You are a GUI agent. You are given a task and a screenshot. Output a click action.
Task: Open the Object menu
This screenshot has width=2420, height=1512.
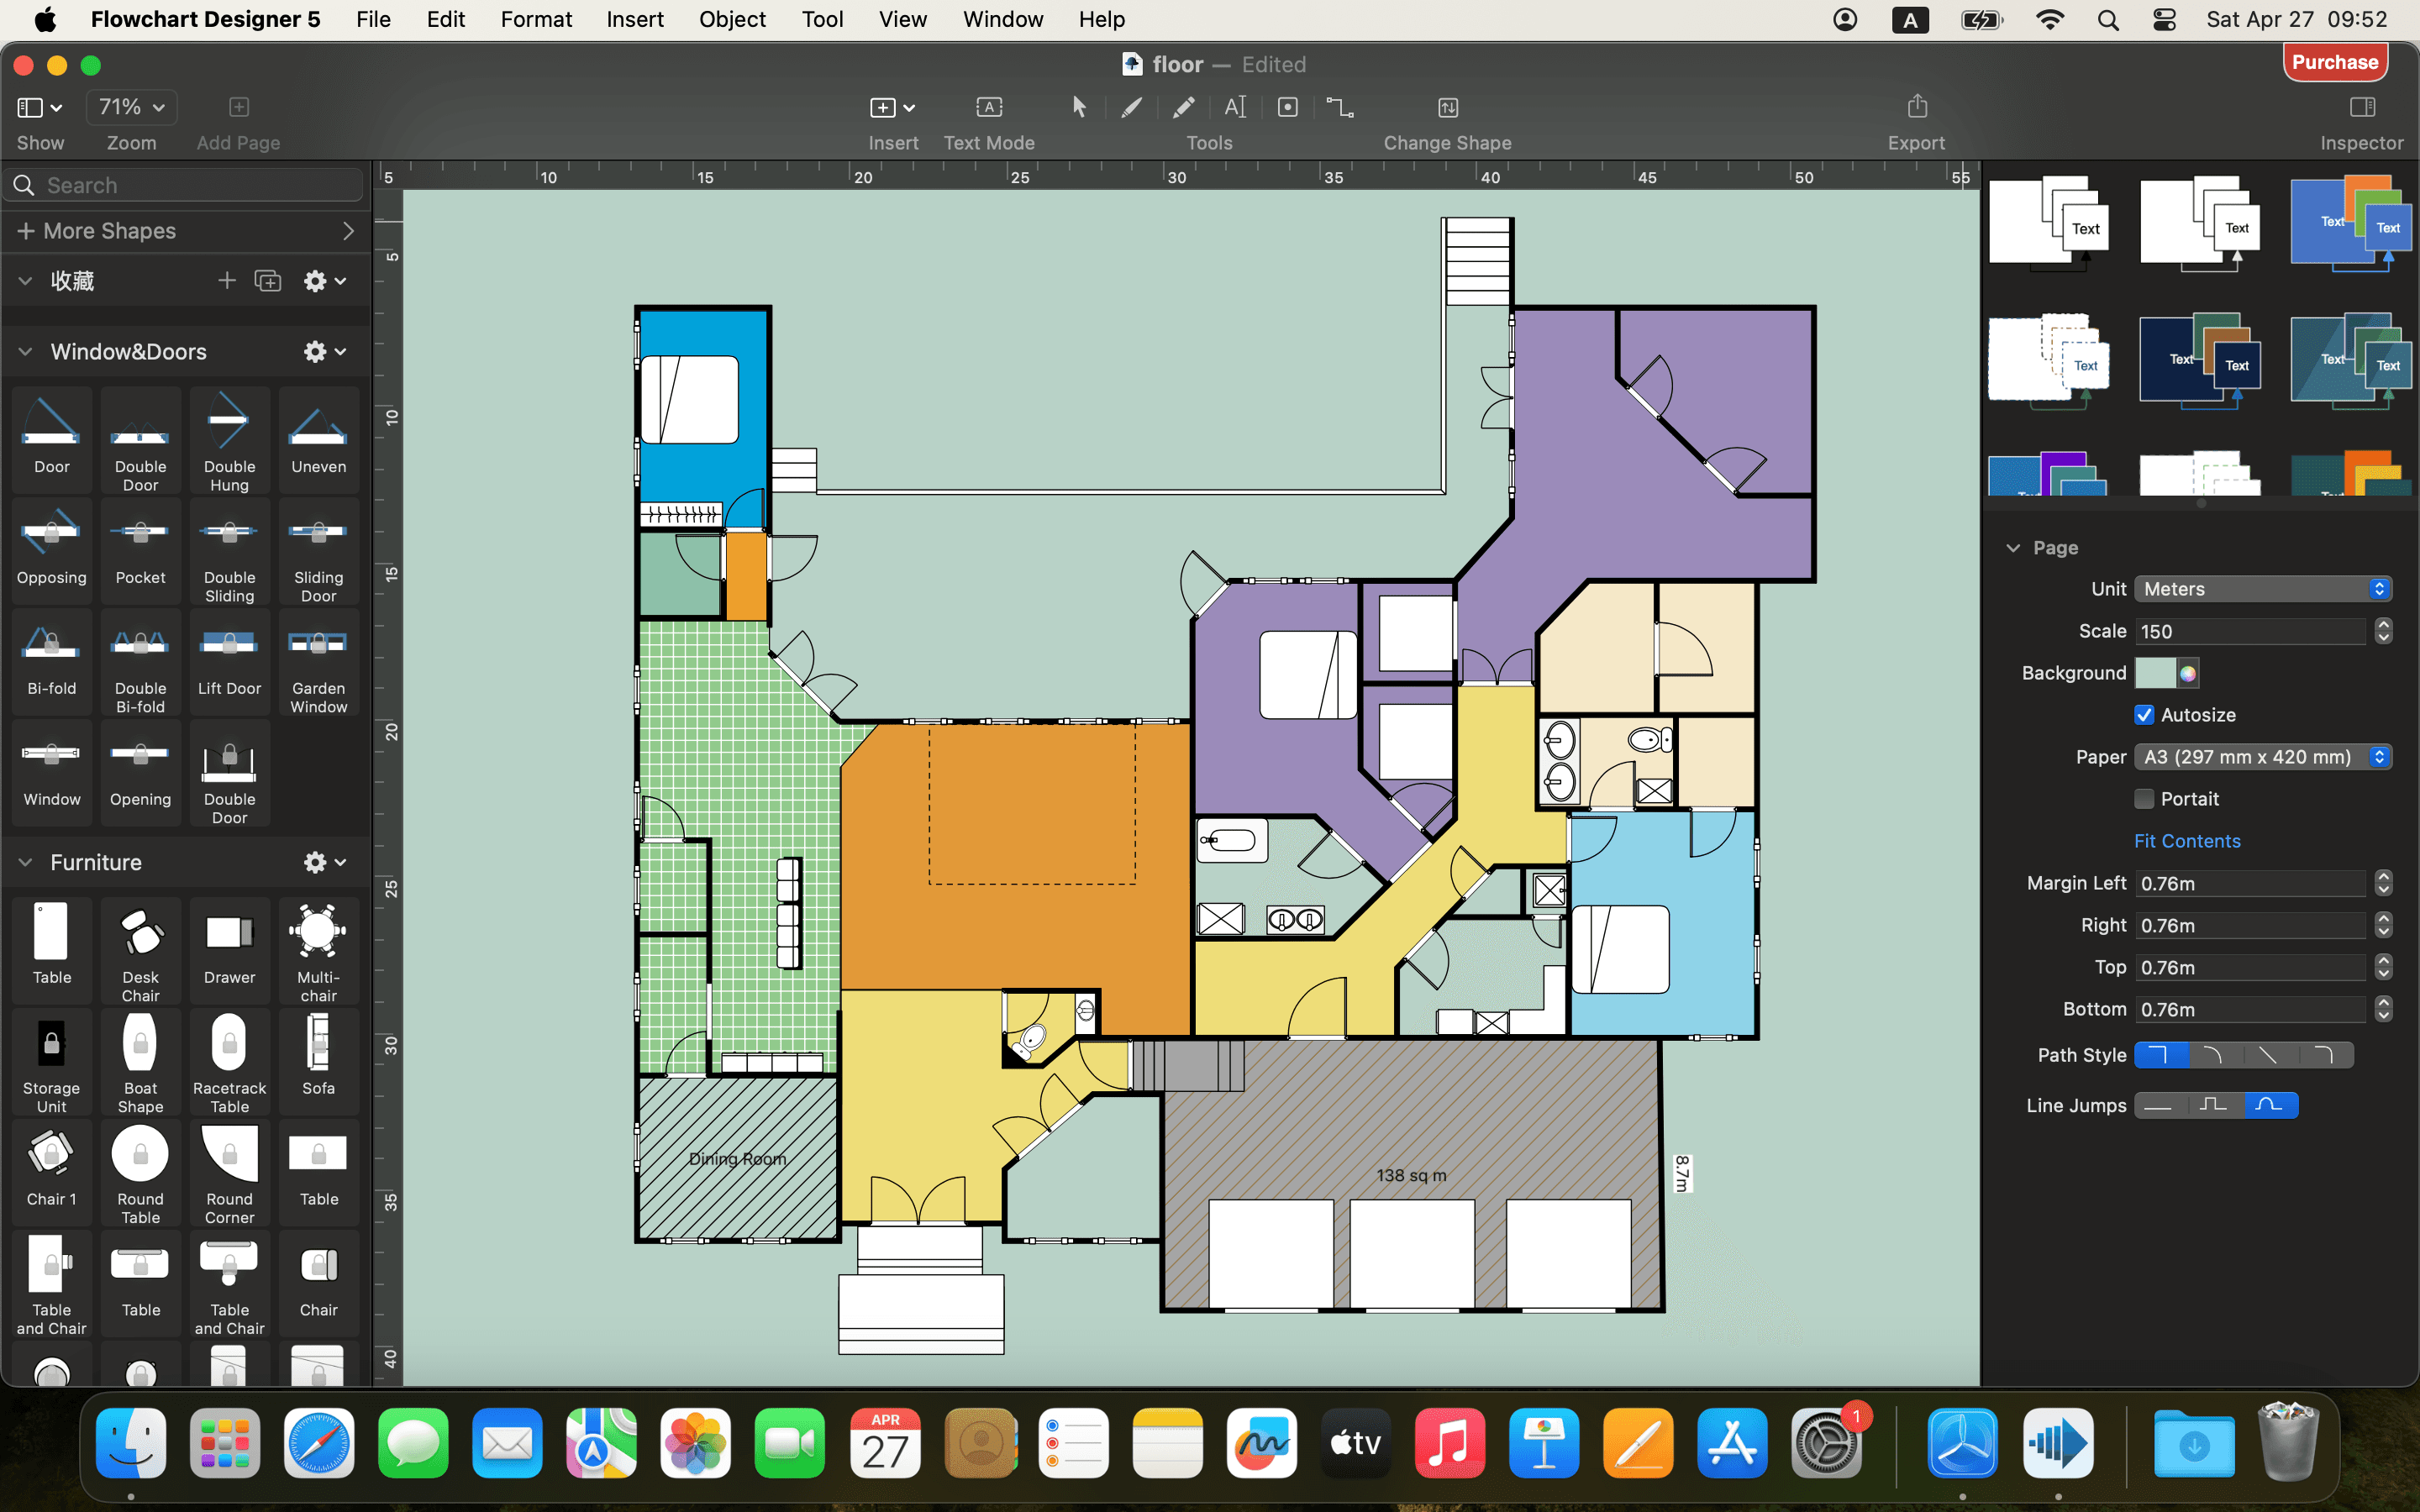pos(731,19)
